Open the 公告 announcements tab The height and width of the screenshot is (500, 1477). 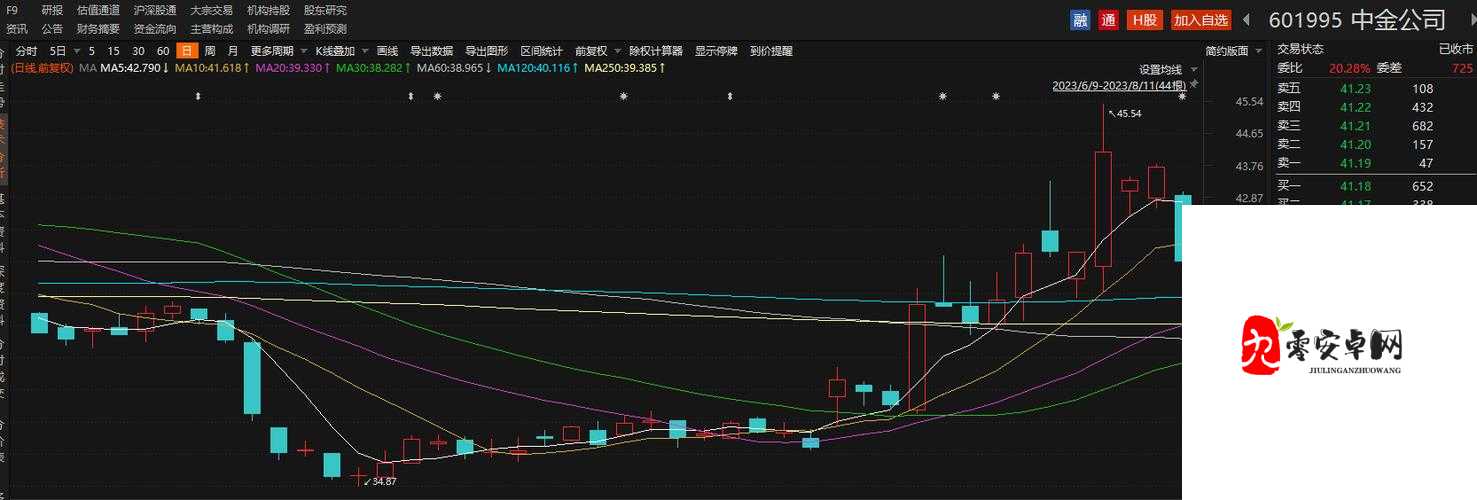[x=52, y=29]
